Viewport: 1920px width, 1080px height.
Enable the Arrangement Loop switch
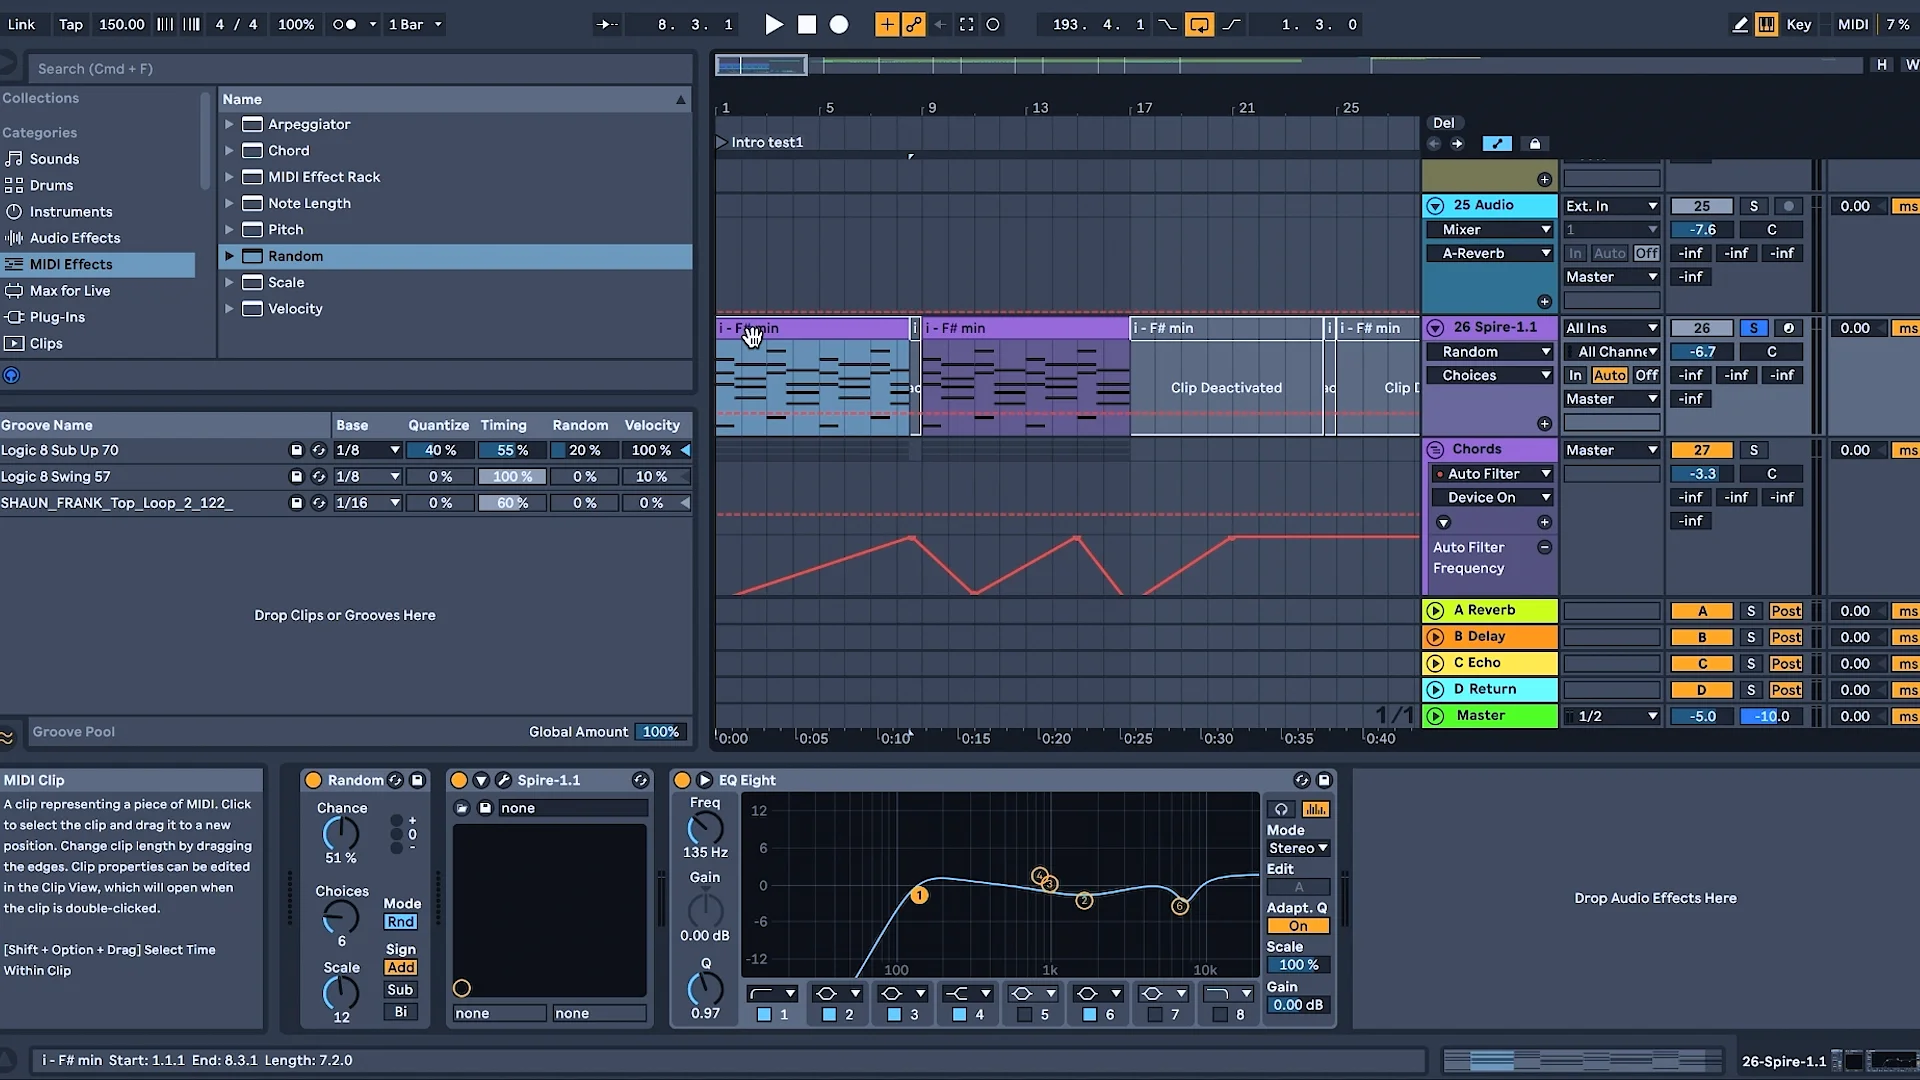pos(1199,25)
